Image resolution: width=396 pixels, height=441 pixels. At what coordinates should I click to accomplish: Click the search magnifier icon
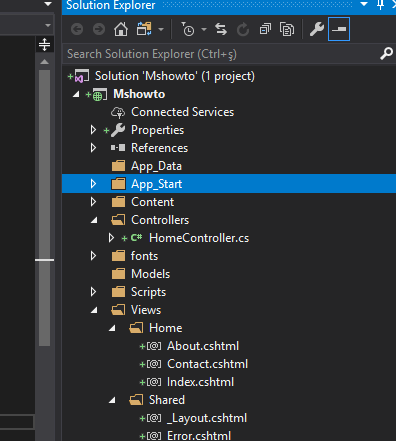(387, 53)
